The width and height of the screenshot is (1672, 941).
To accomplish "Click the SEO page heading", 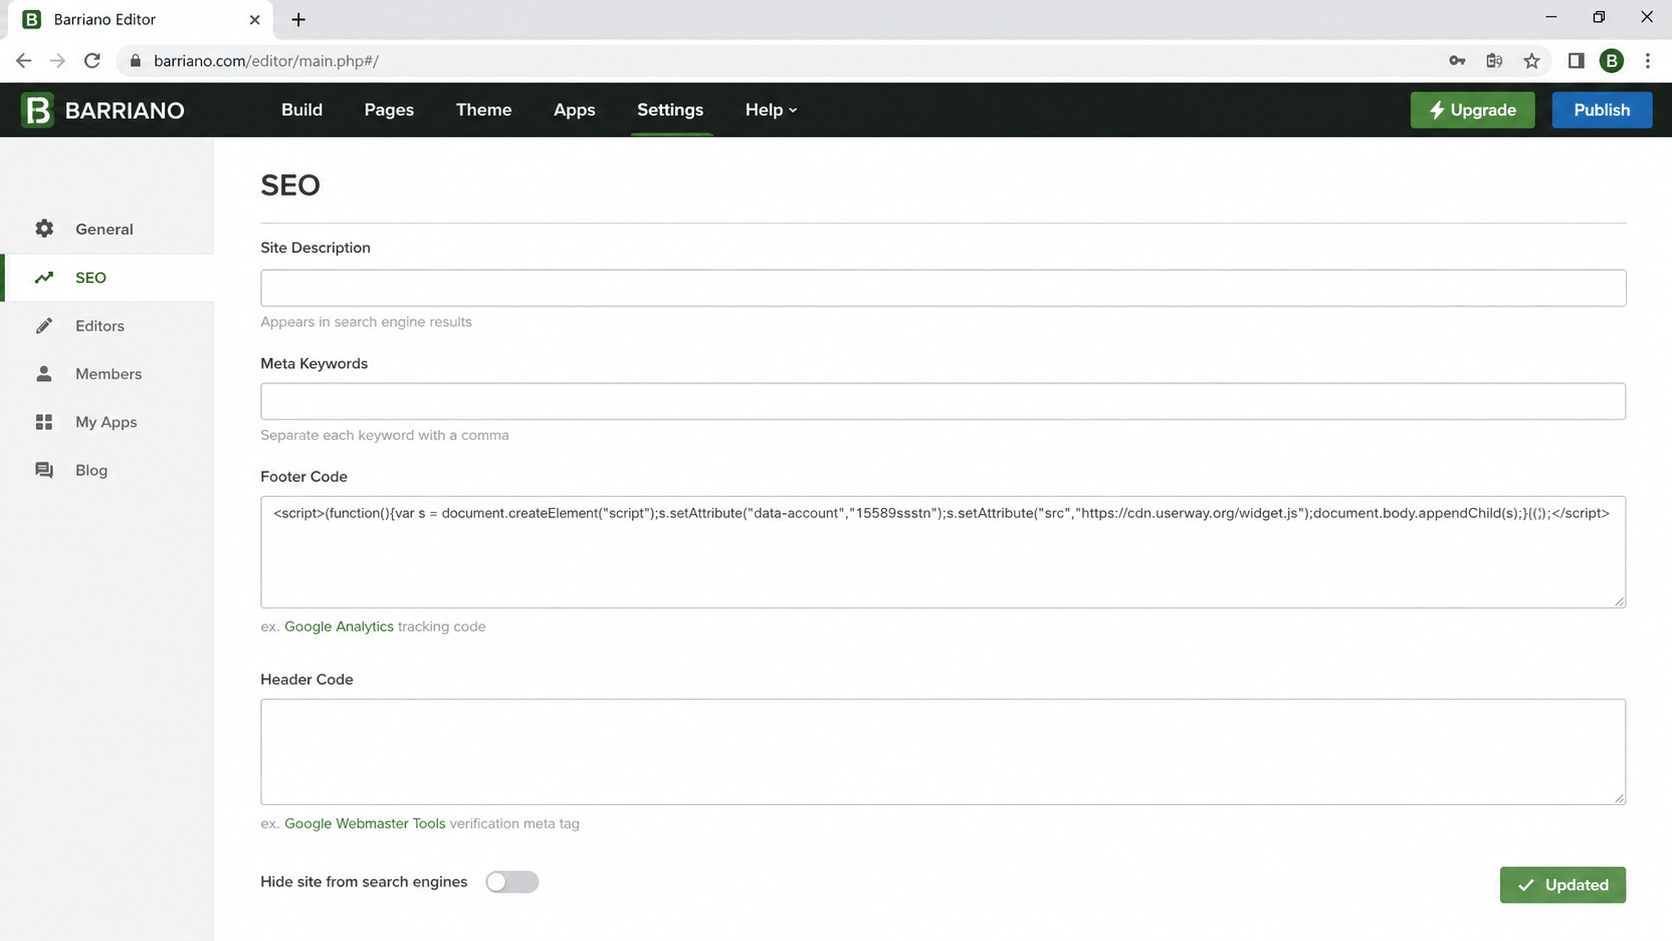I will pyautogui.click(x=290, y=186).
